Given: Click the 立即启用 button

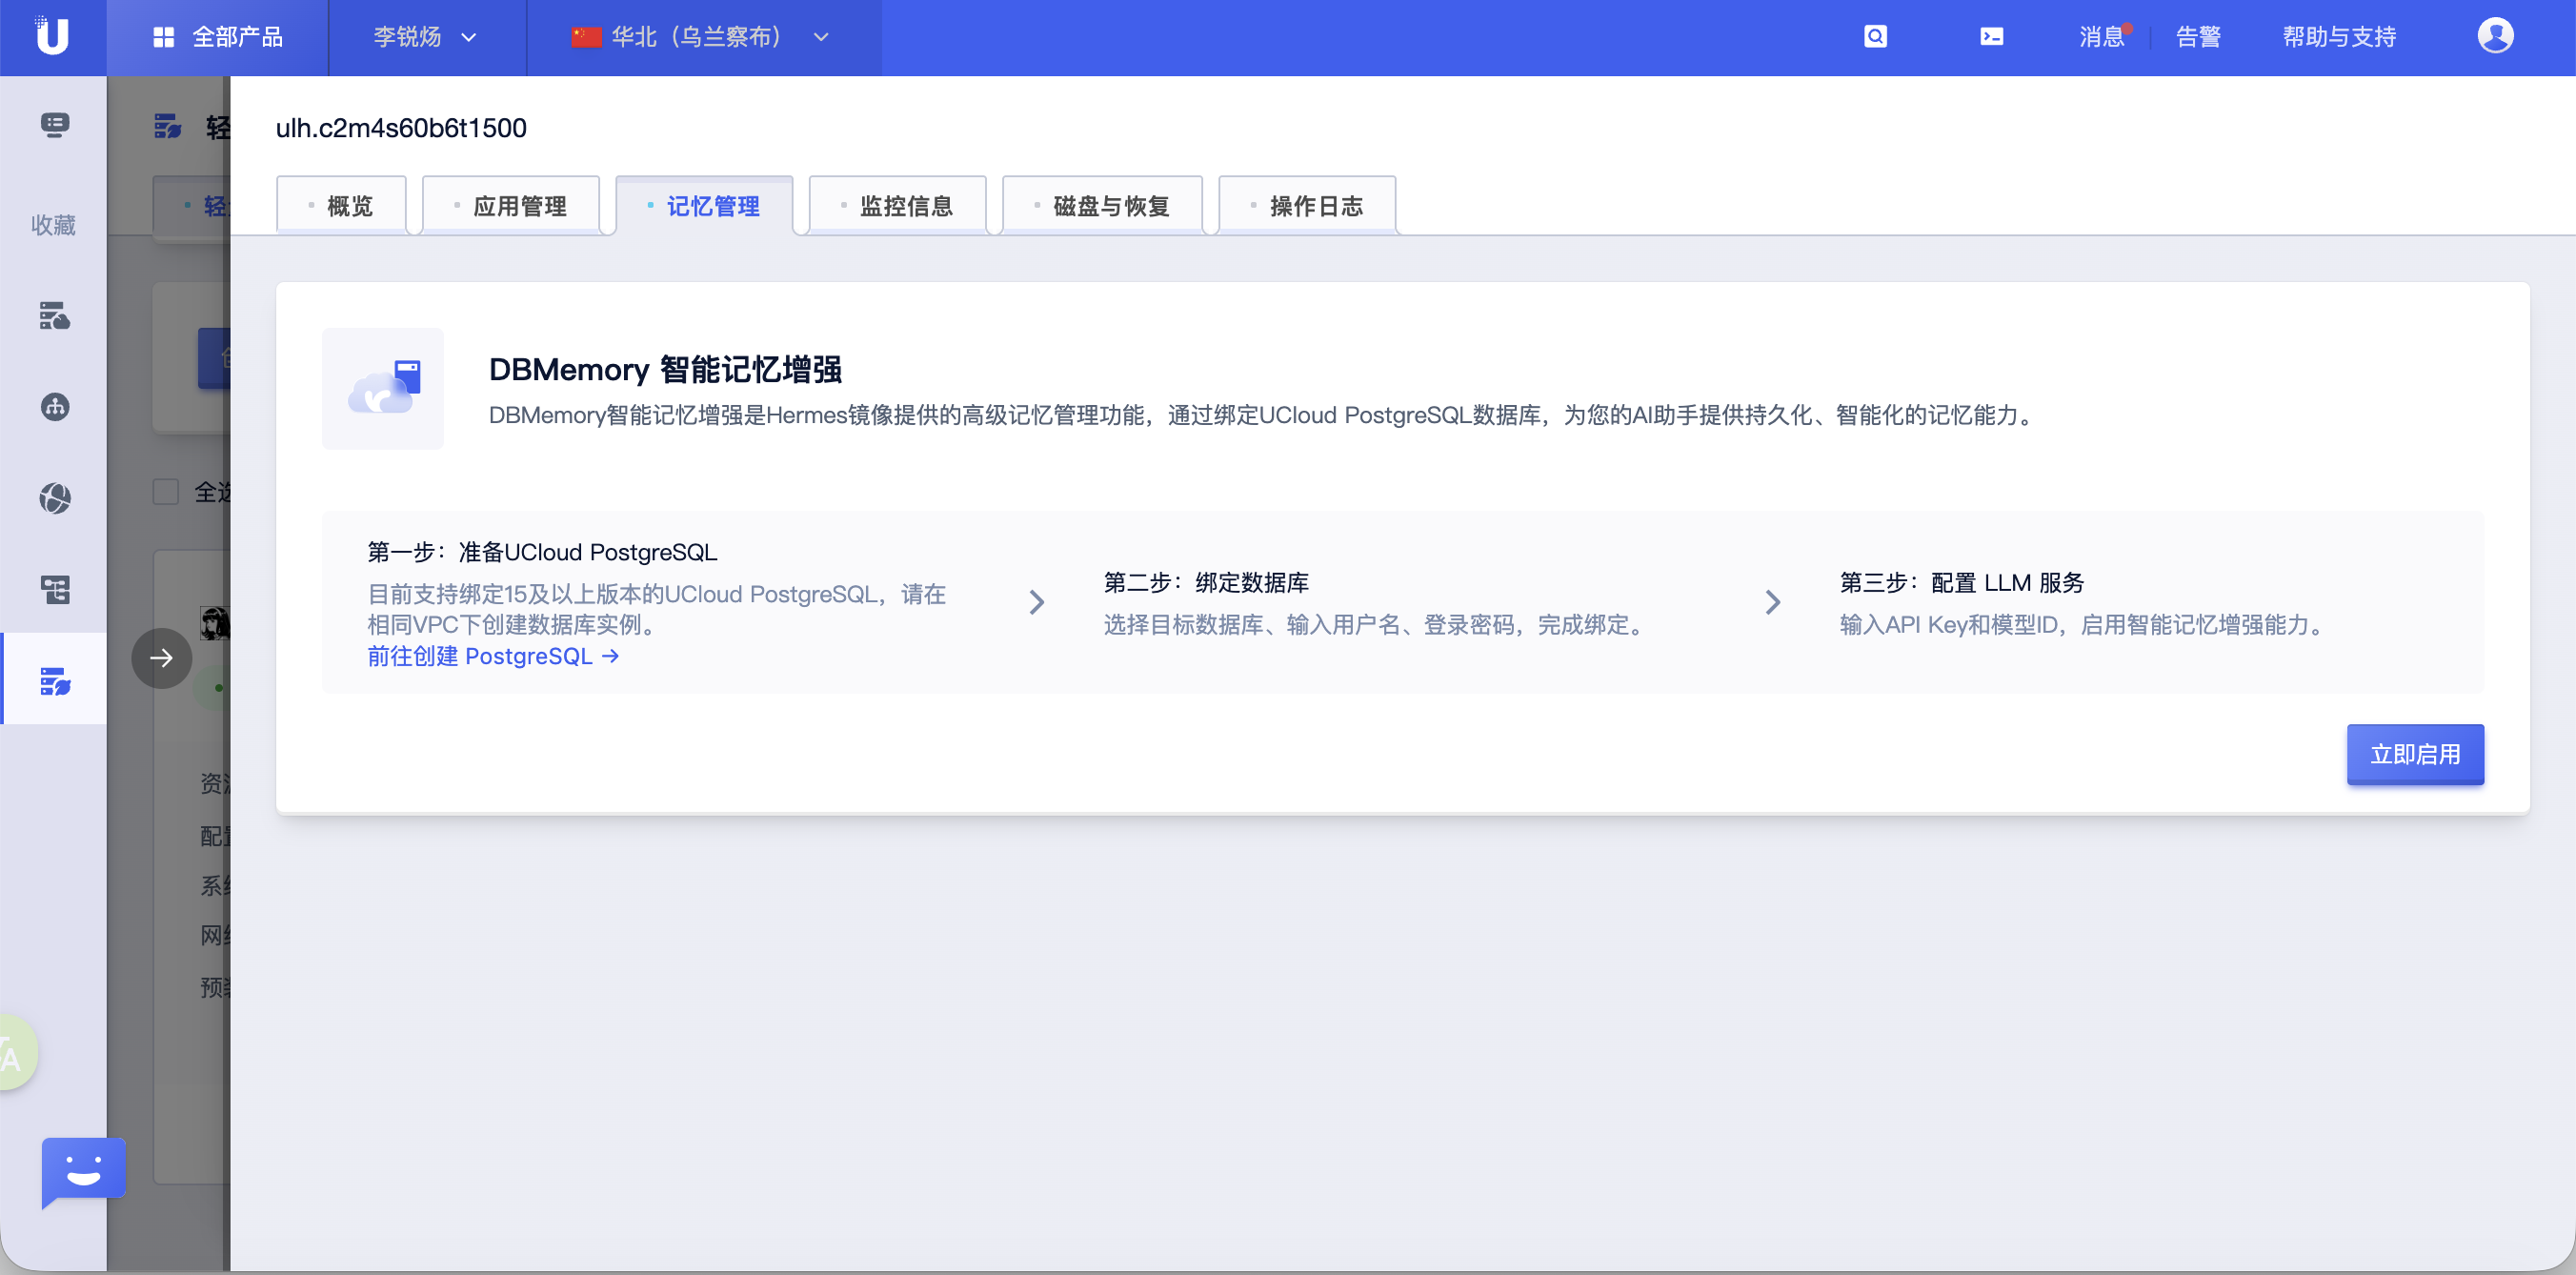Looking at the screenshot, I should (x=2415, y=754).
